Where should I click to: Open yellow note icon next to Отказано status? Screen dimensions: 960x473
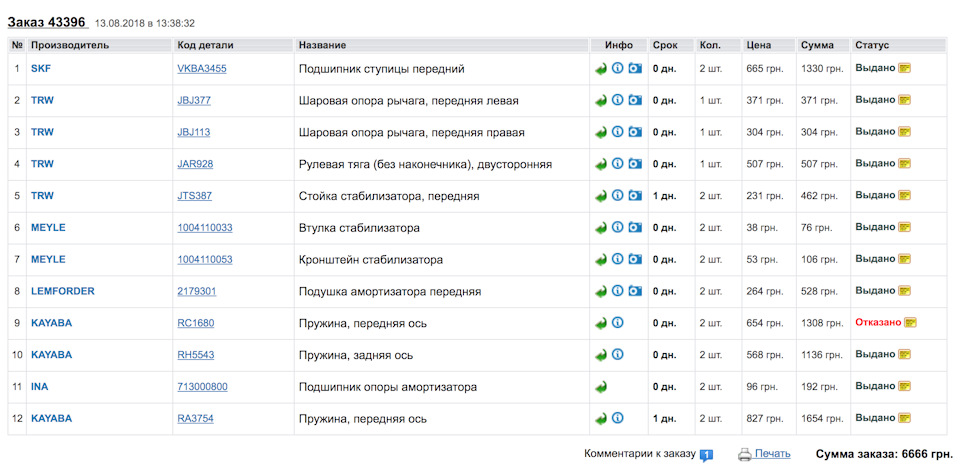[x=910, y=323]
